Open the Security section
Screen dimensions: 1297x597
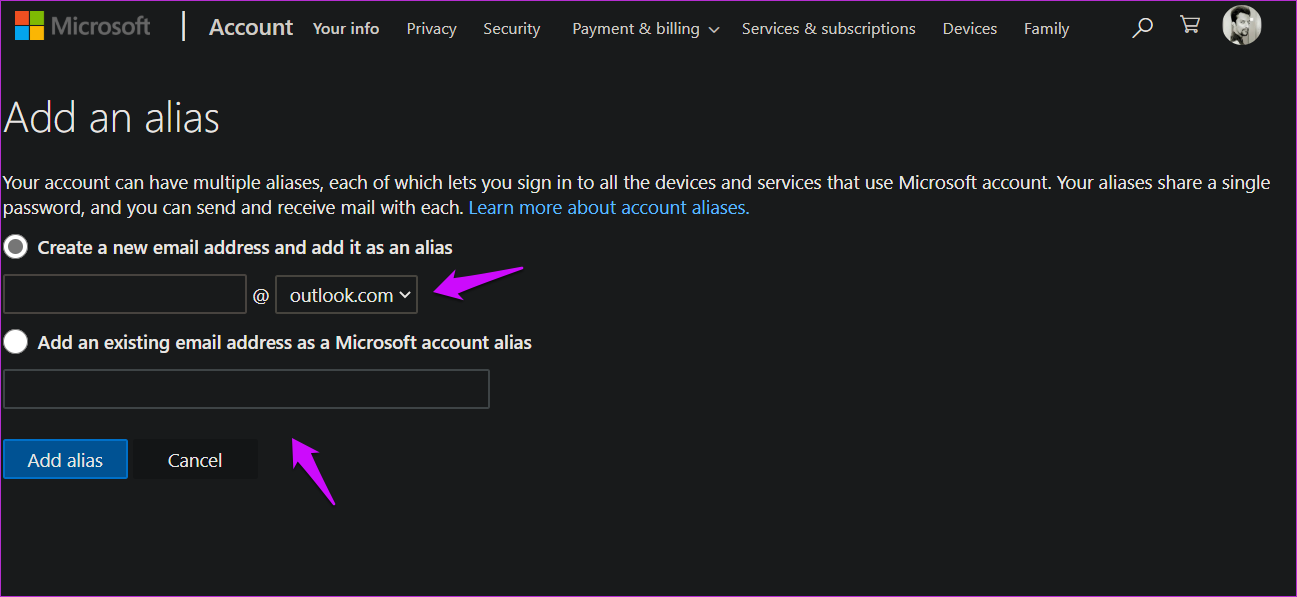click(x=511, y=29)
